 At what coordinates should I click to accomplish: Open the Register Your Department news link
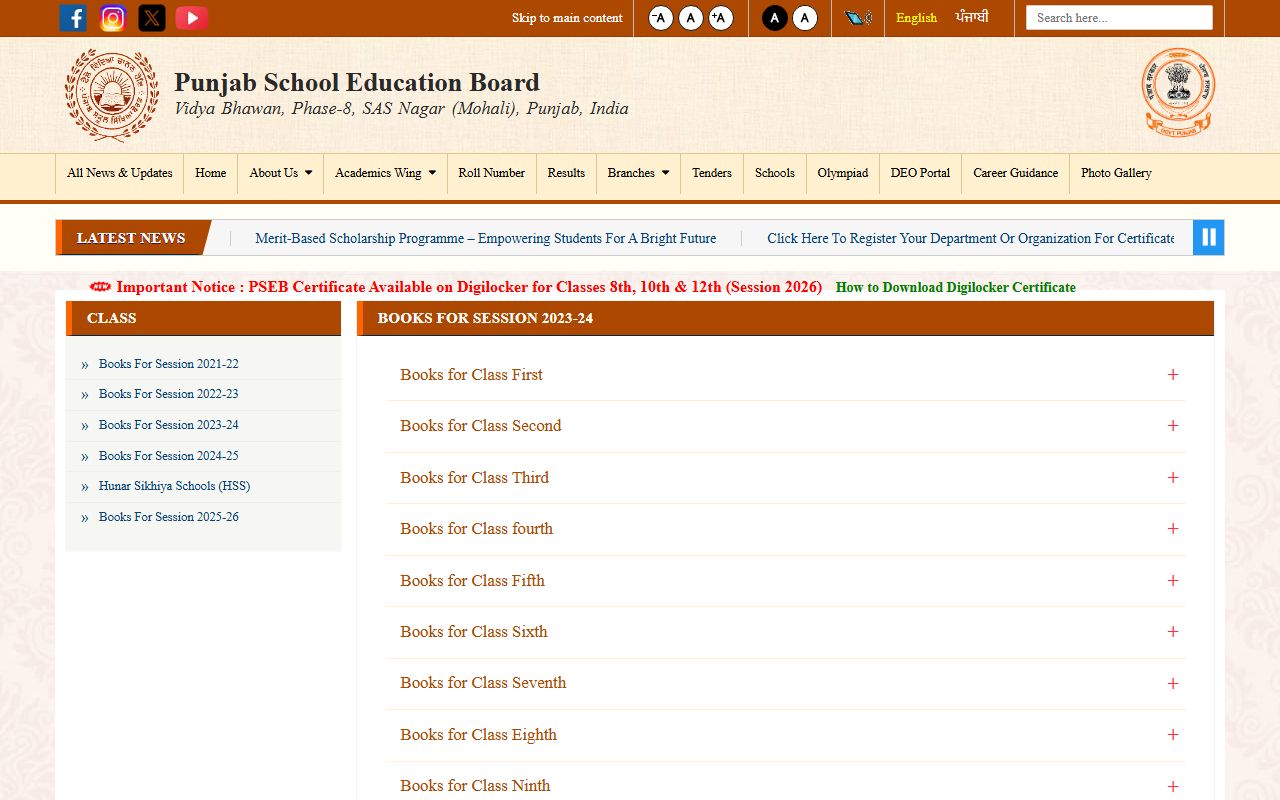click(x=970, y=238)
